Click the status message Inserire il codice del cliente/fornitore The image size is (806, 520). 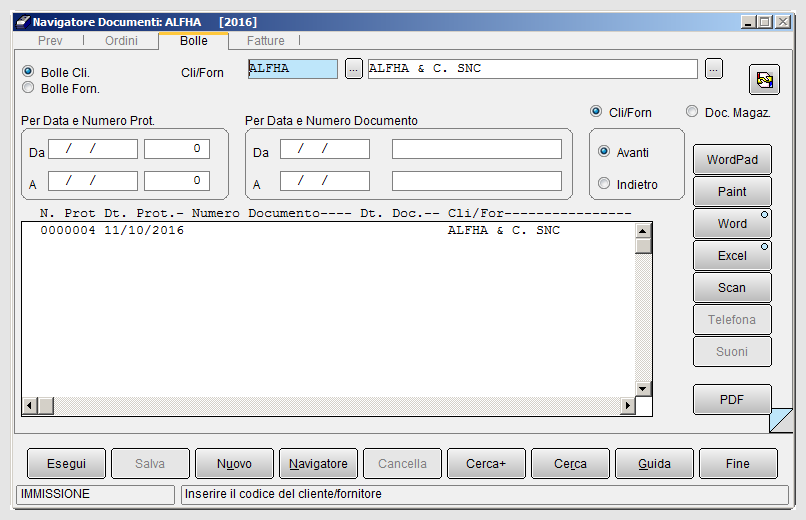(x=485, y=494)
